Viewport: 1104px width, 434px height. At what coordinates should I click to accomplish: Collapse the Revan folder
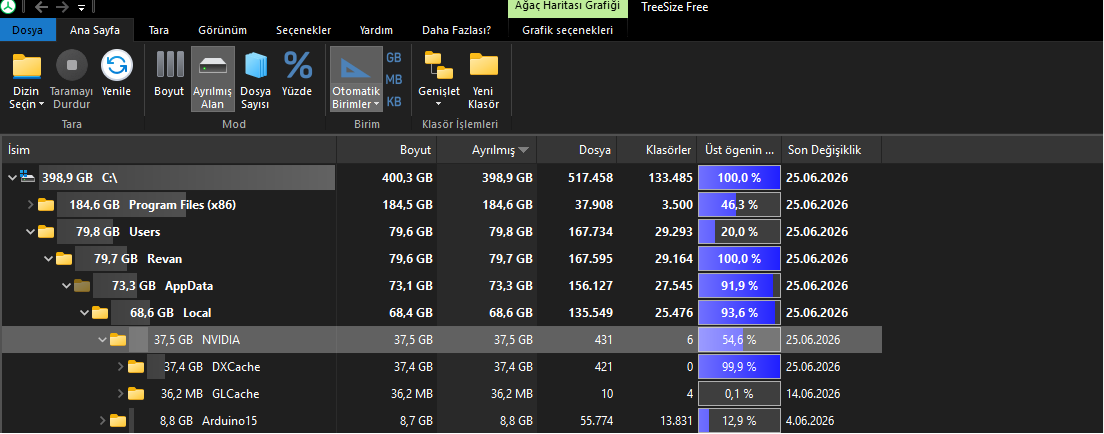(x=49, y=259)
